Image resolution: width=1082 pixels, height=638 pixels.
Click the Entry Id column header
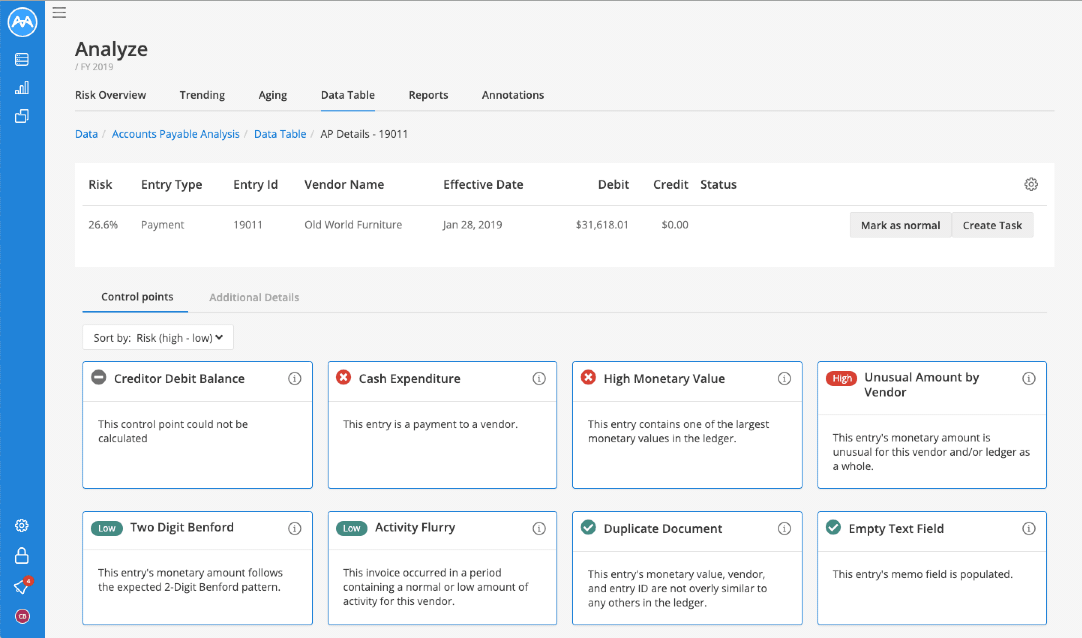coord(255,185)
